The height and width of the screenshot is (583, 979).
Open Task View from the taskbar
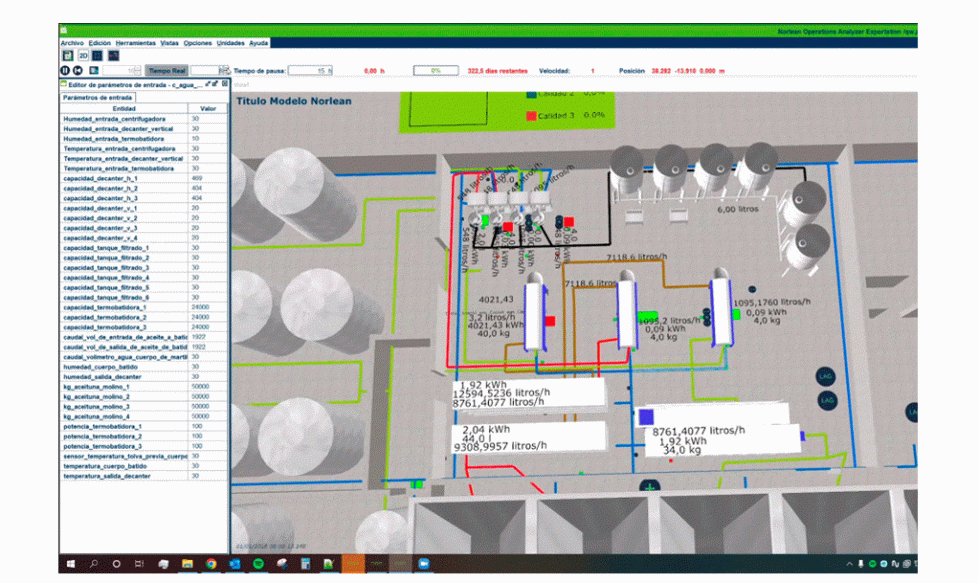click(139, 564)
